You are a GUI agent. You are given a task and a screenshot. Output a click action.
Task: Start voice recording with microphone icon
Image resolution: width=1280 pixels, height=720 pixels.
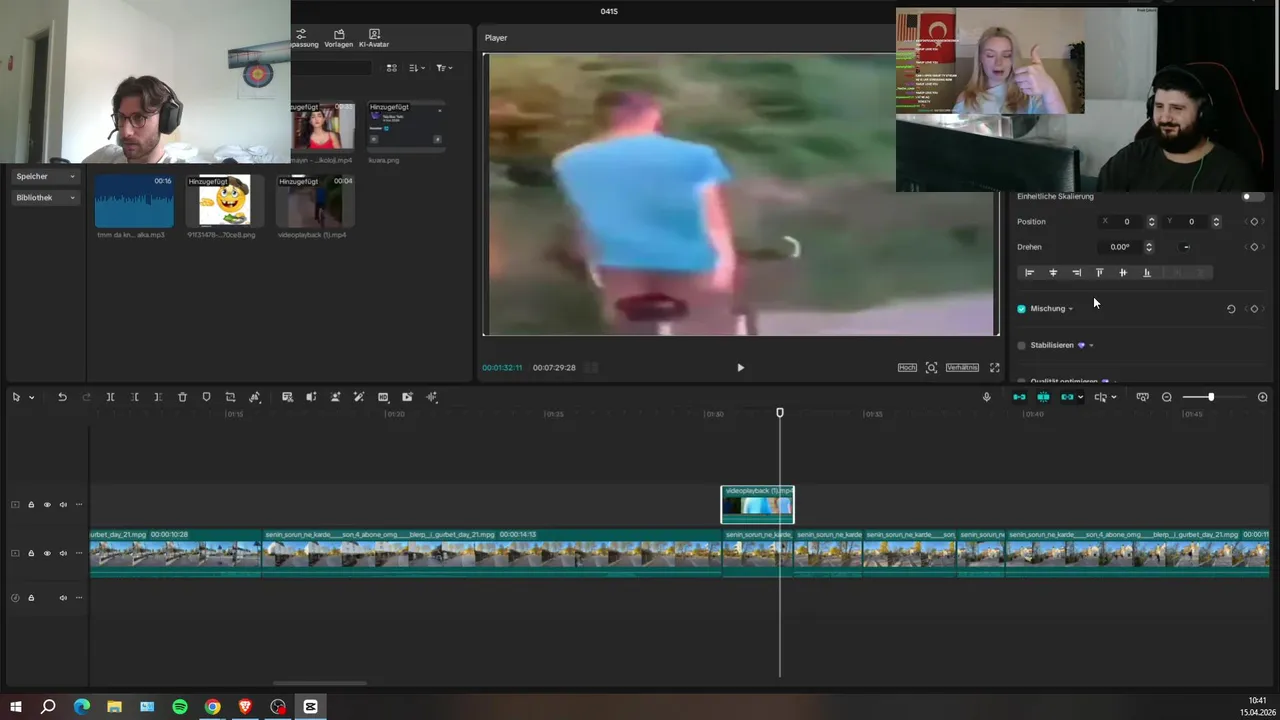986,397
